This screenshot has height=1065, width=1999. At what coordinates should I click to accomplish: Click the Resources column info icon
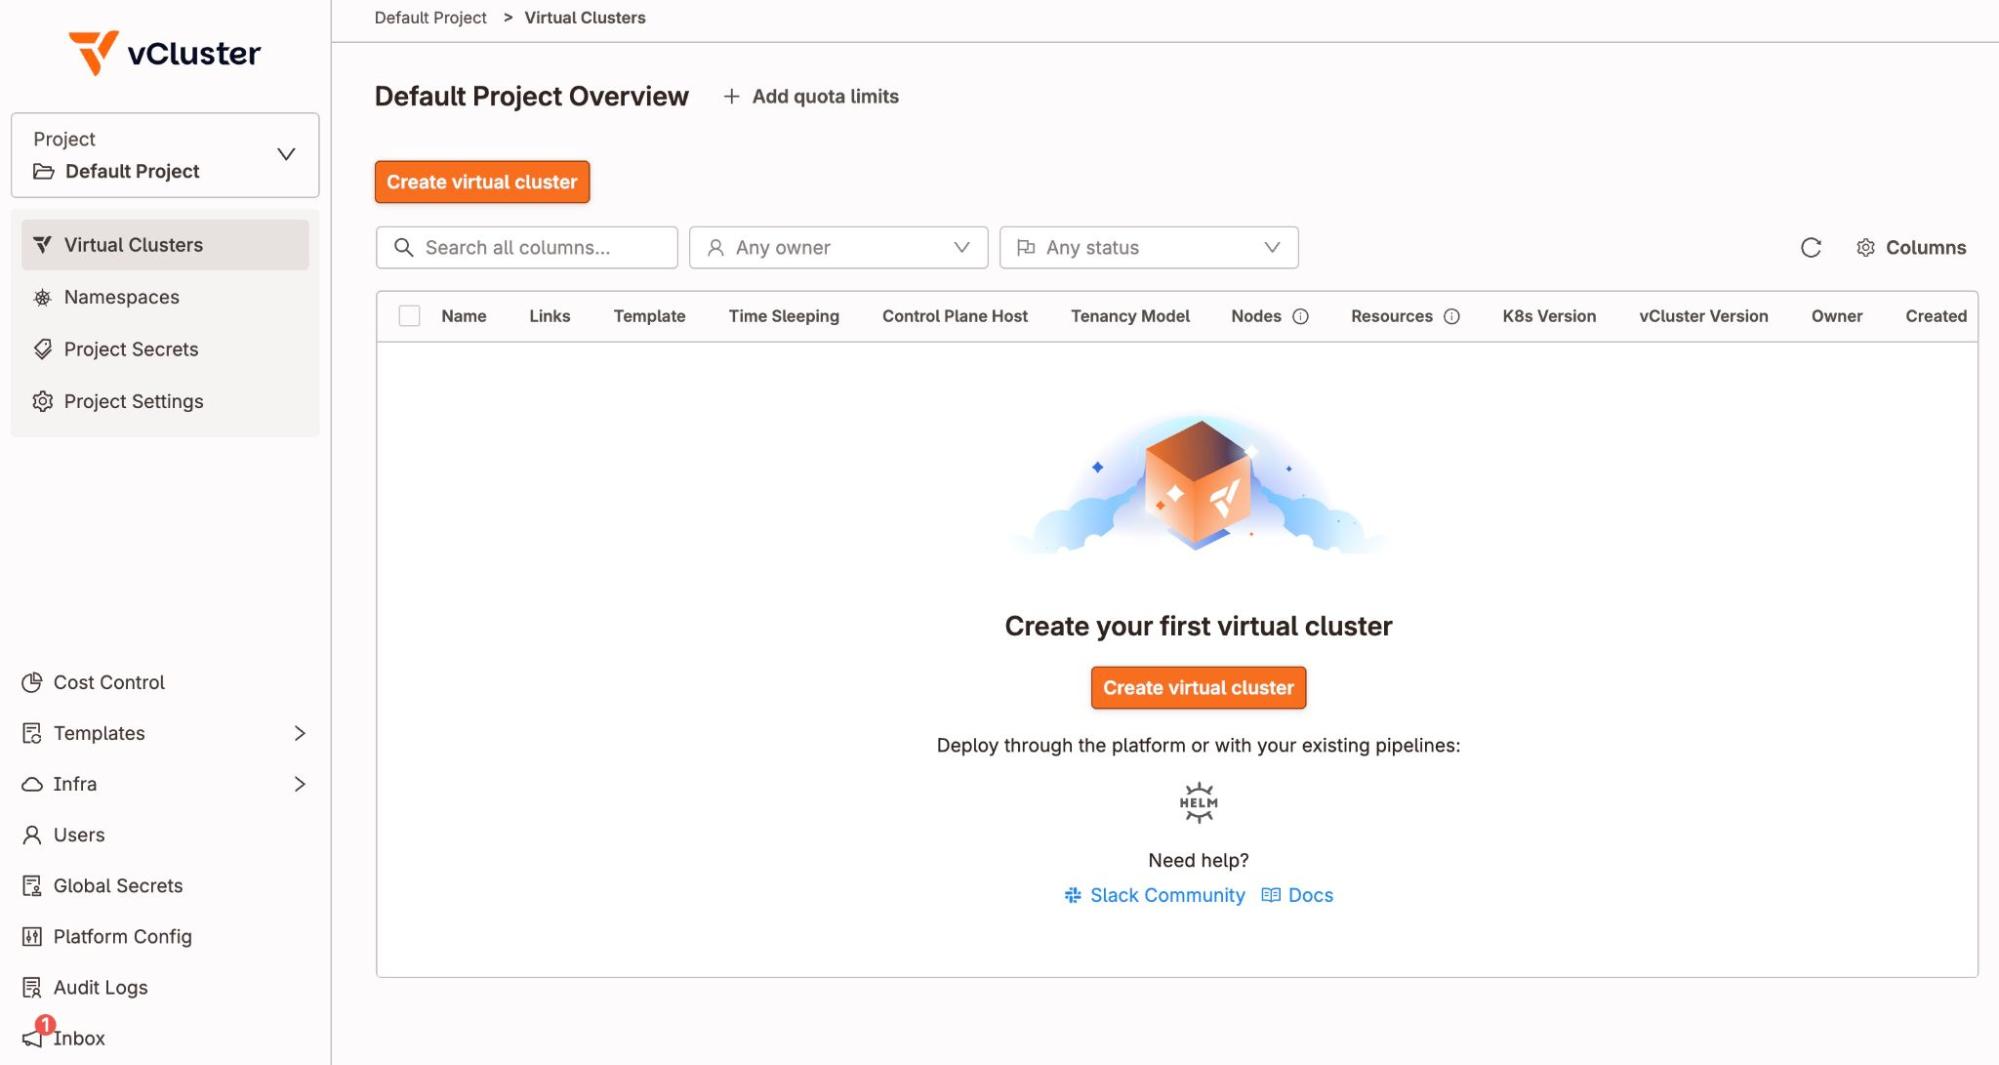pyautogui.click(x=1451, y=317)
